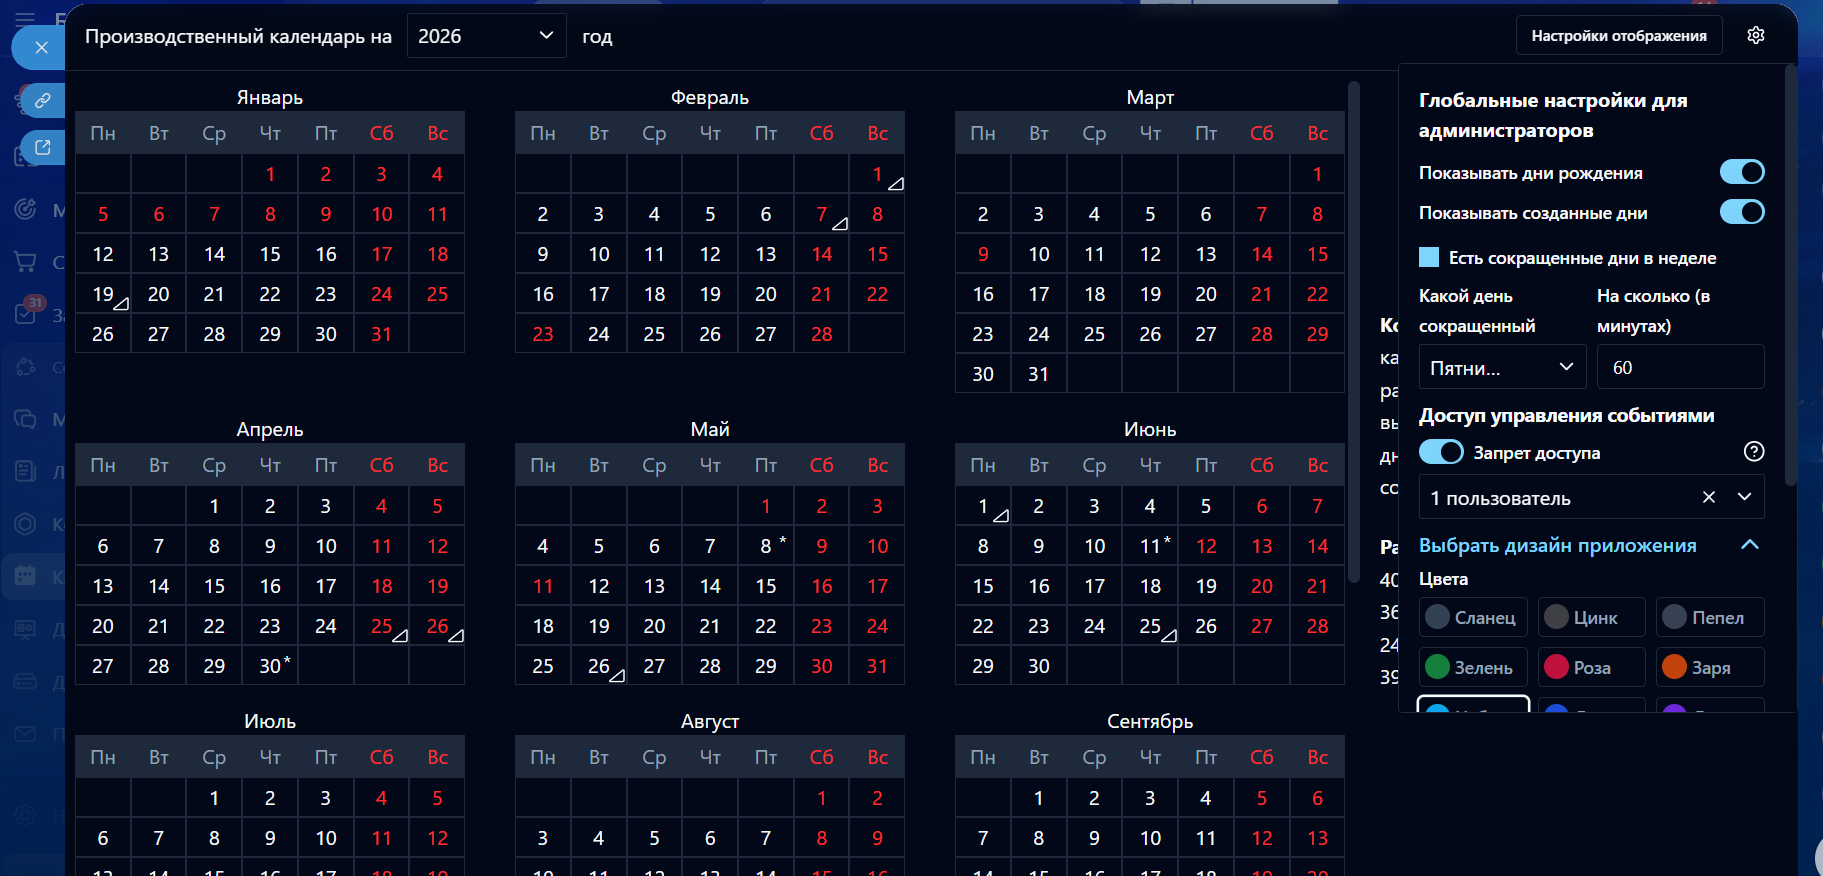Toggle the 'Запрет доступа' switch

click(x=1441, y=452)
